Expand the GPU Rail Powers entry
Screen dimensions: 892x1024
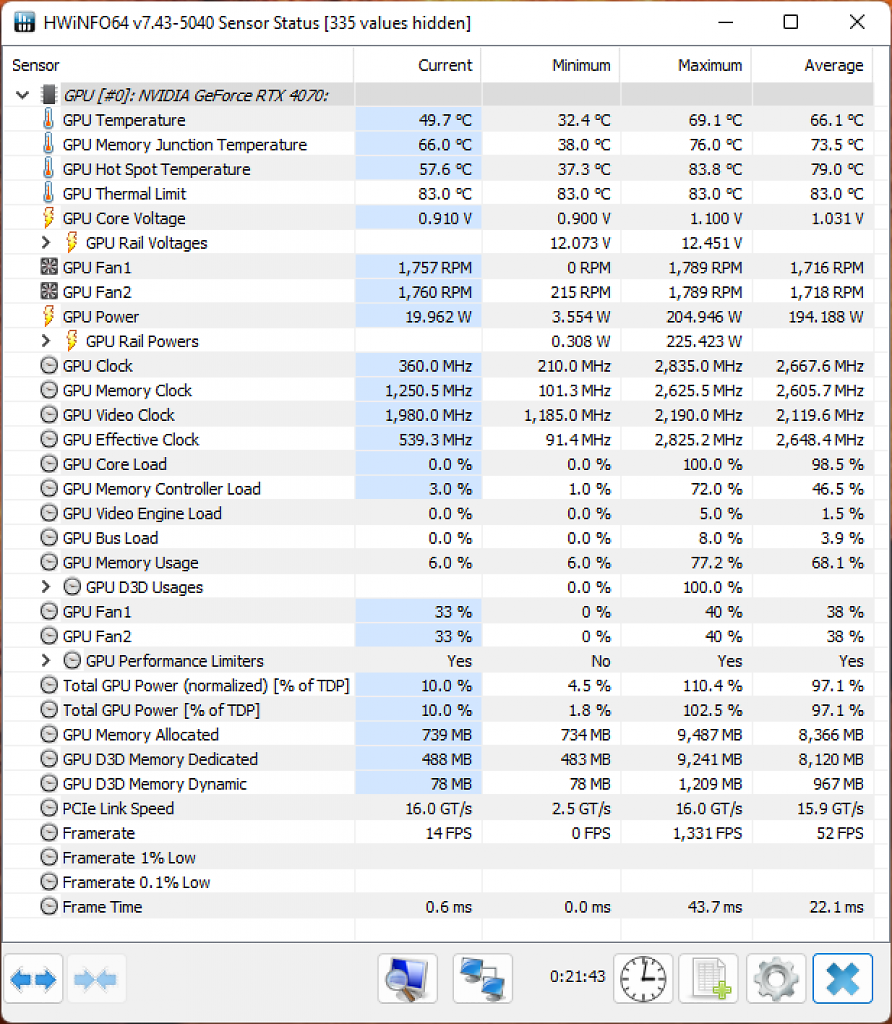[45, 341]
